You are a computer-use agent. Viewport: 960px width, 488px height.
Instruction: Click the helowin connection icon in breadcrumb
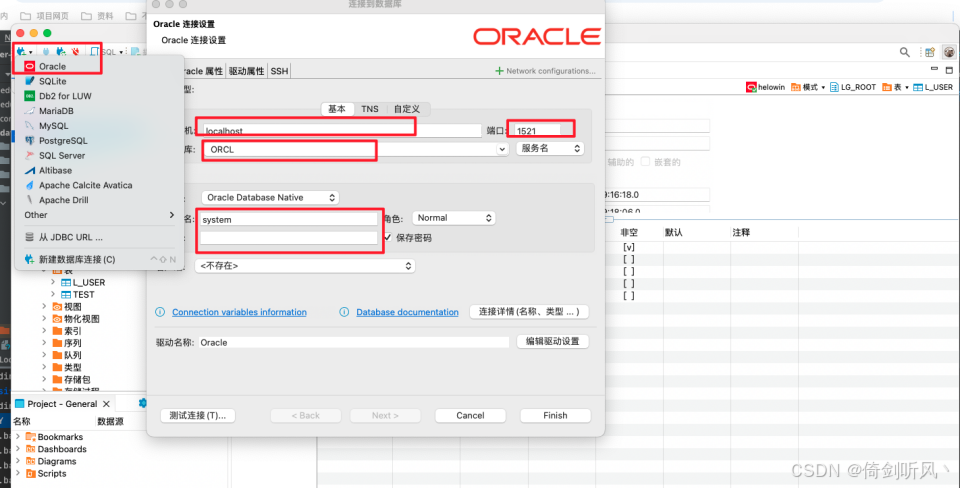point(751,88)
